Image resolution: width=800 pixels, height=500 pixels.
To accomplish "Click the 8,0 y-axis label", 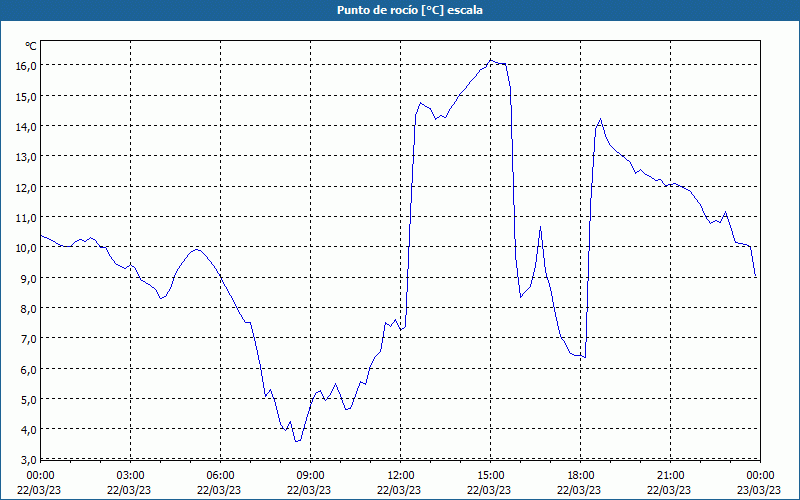I will pyautogui.click(x=29, y=308).
